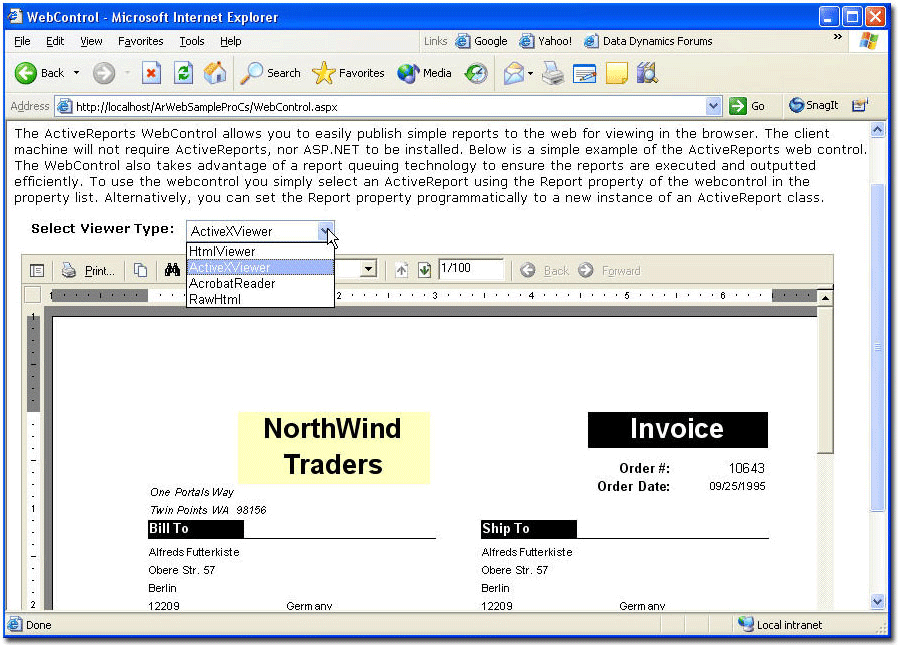Open the zoom percentage dropdown in the viewer
This screenshot has width=898, height=645.
(x=366, y=268)
